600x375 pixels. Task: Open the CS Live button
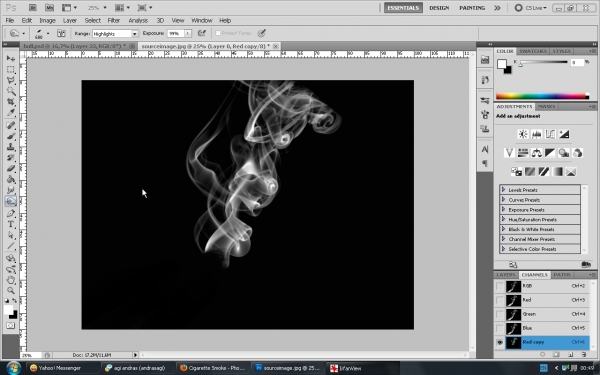531,8
